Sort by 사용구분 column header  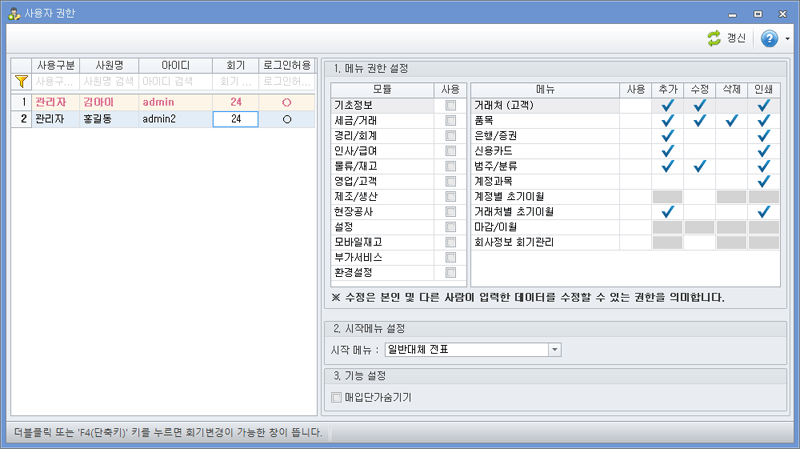tap(56, 66)
